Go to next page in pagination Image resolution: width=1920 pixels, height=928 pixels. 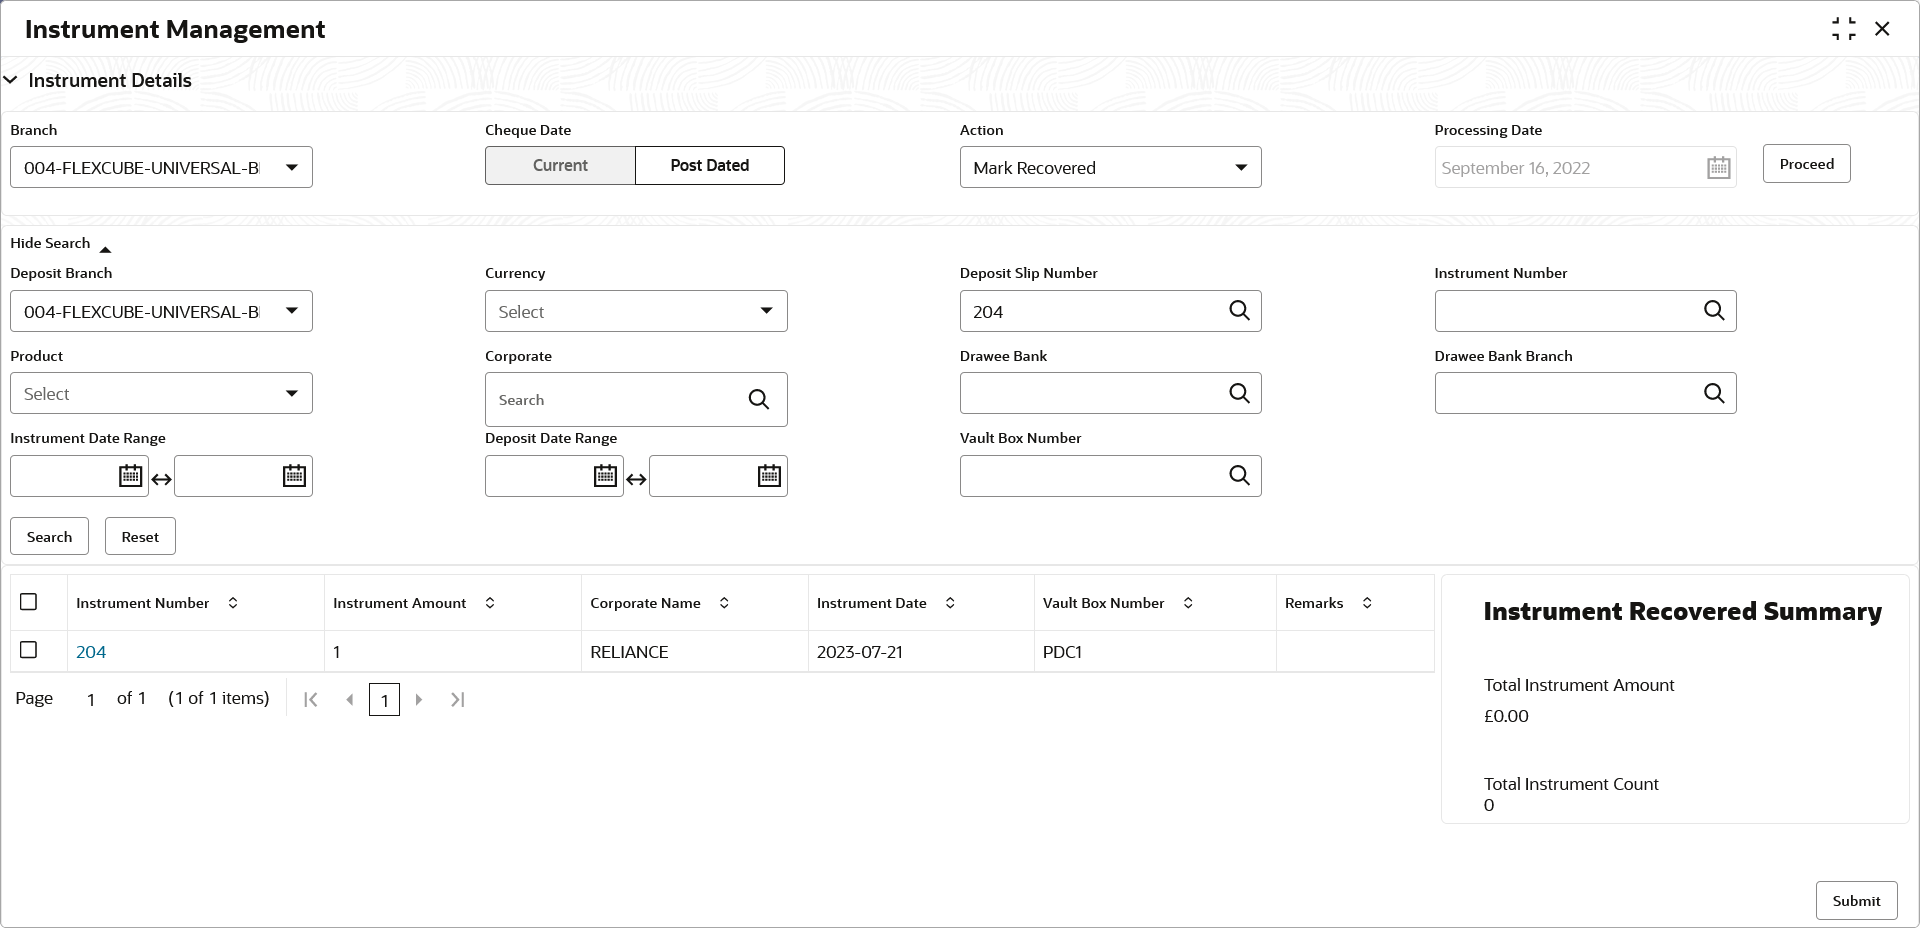pyautogui.click(x=419, y=700)
